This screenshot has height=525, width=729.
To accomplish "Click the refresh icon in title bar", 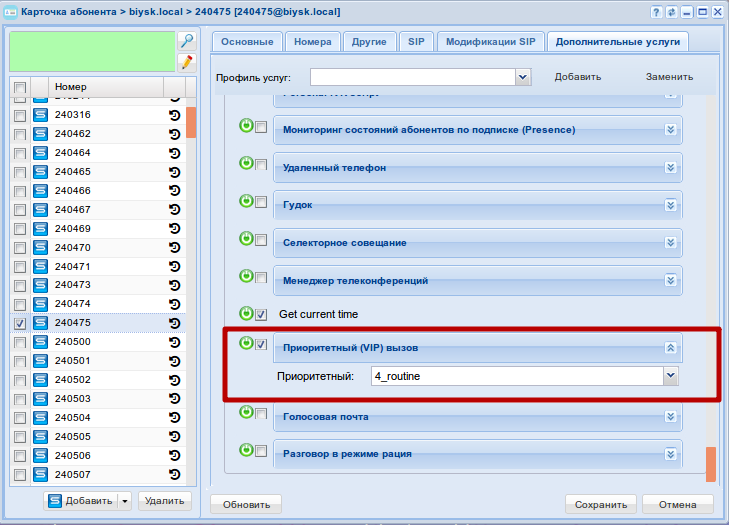I will pos(671,12).
